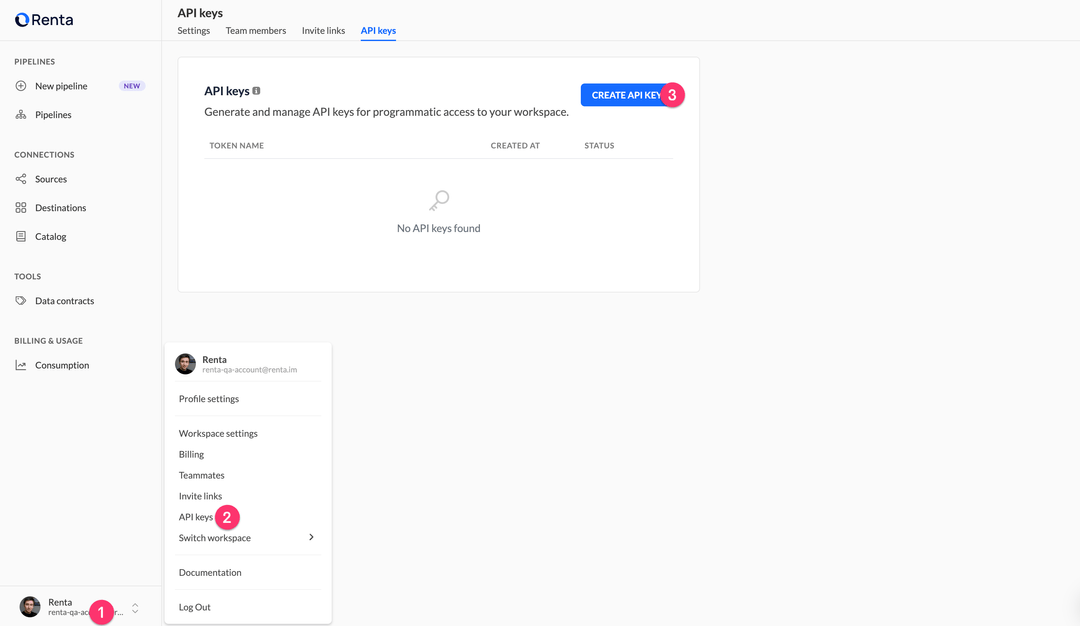Image resolution: width=1080 pixels, height=626 pixels.
Task: Select the New pipeline icon in sidebar
Action: [22, 86]
